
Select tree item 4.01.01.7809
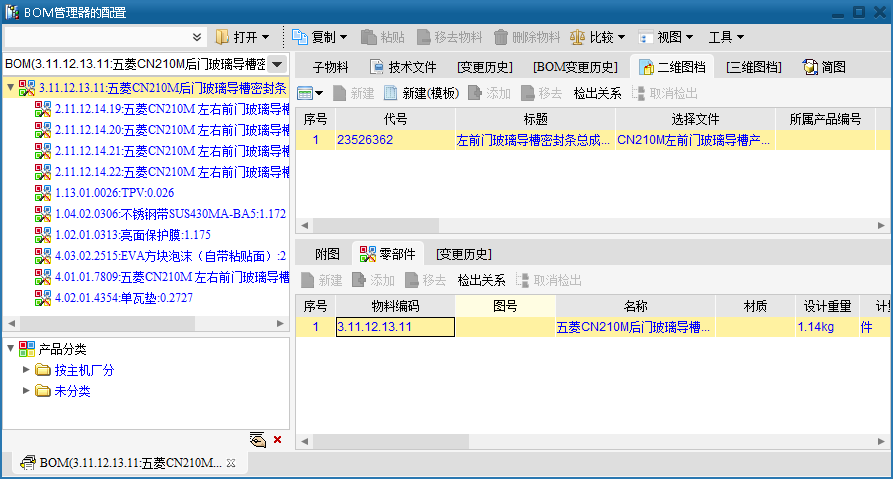162,277
